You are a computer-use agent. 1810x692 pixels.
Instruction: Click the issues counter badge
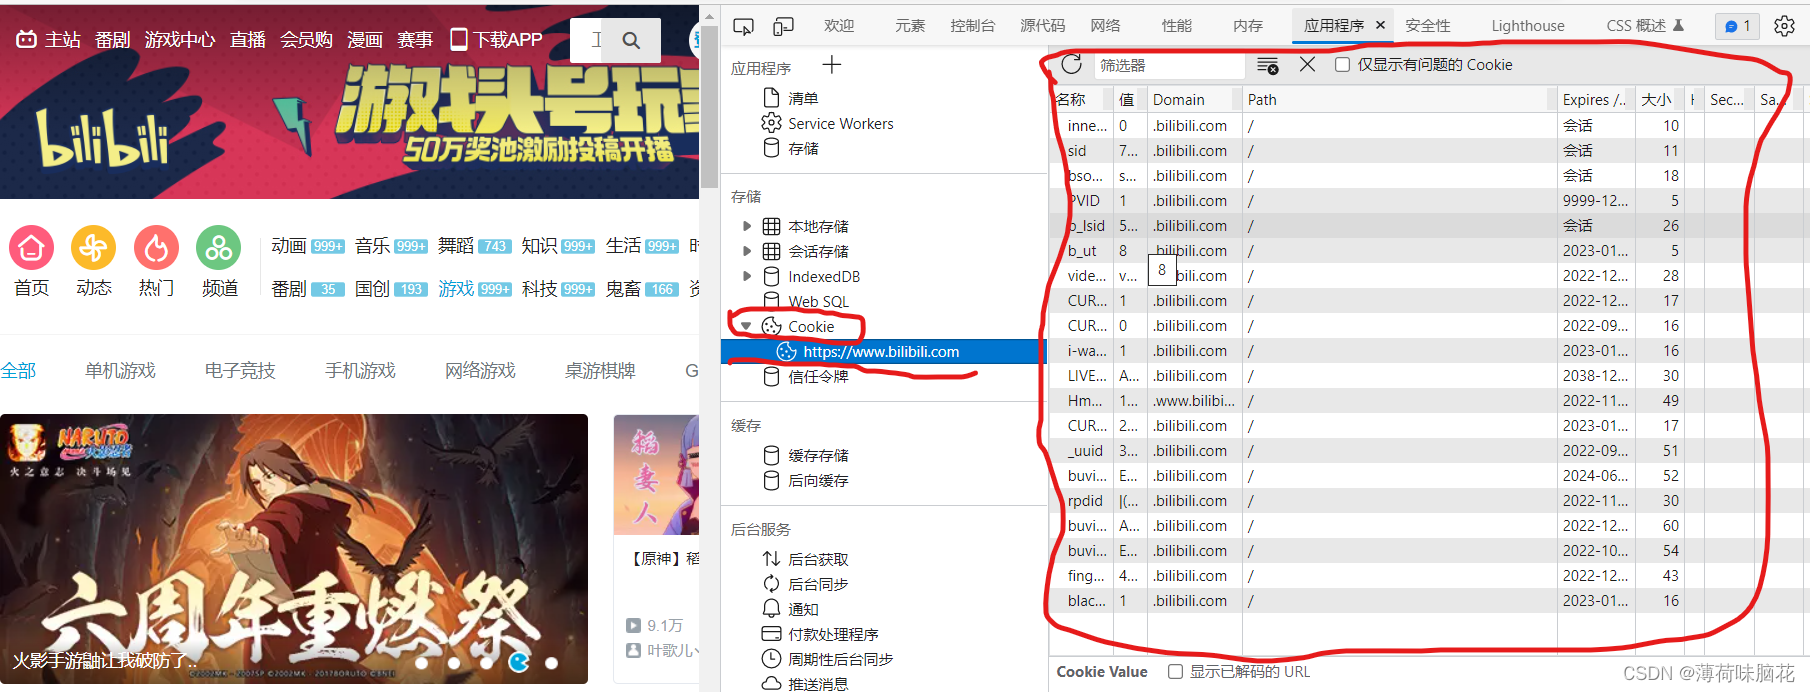pos(1738,26)
